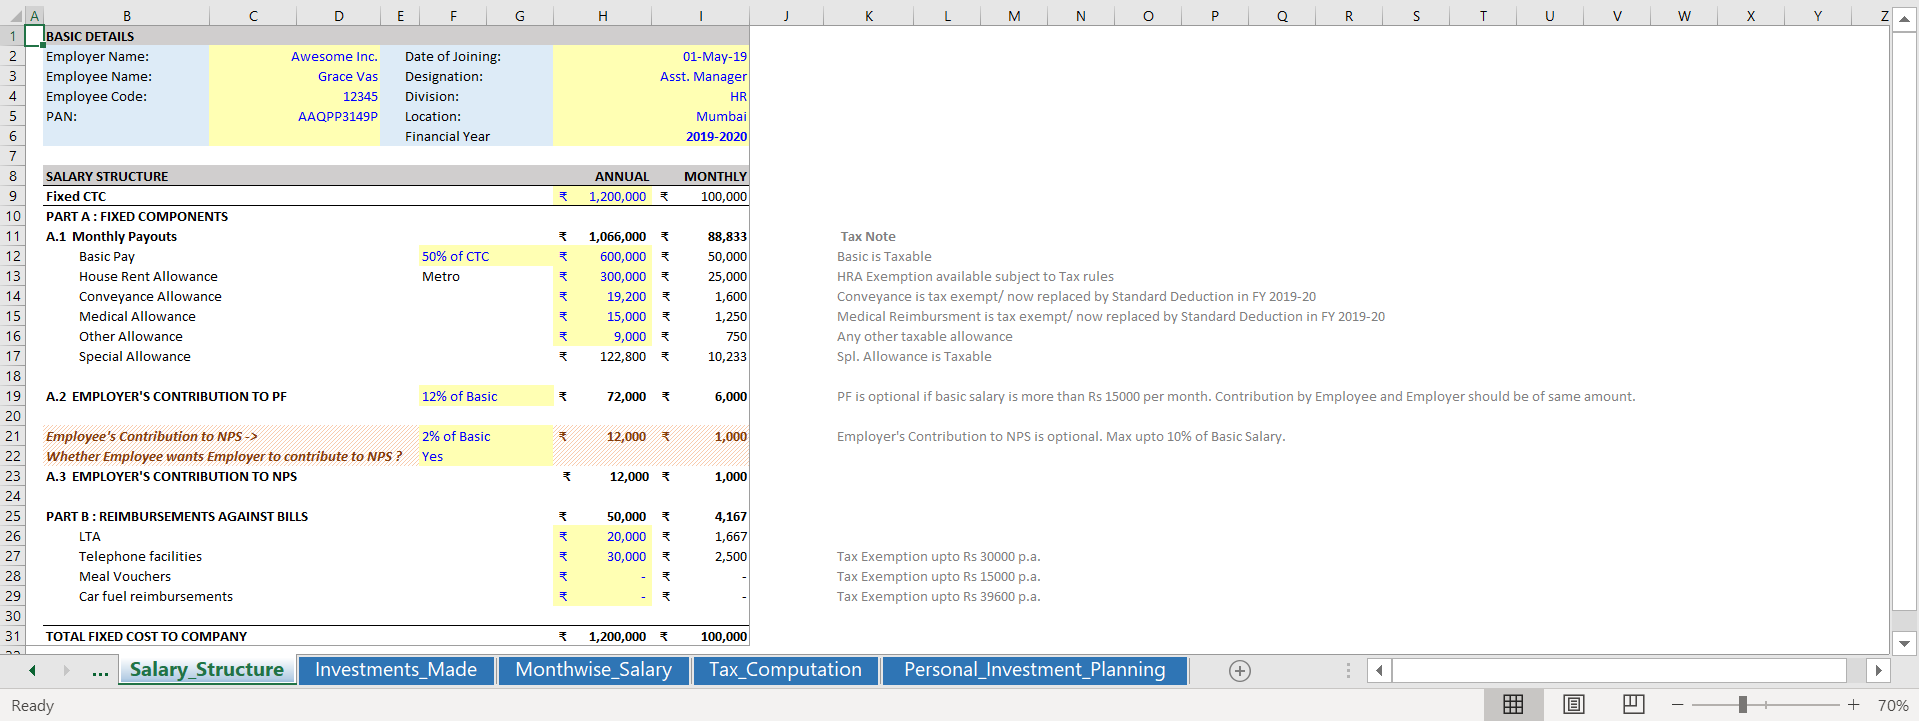Click the 'Tax Note' heading
The width and height of the screenshot is (1919, 721).
(868, 237)
